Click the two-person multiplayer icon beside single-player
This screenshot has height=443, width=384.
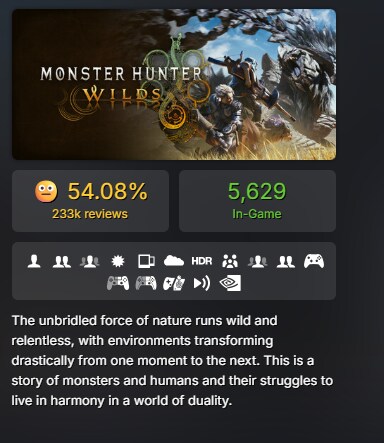pyautogui.click(x=62, y=261)
